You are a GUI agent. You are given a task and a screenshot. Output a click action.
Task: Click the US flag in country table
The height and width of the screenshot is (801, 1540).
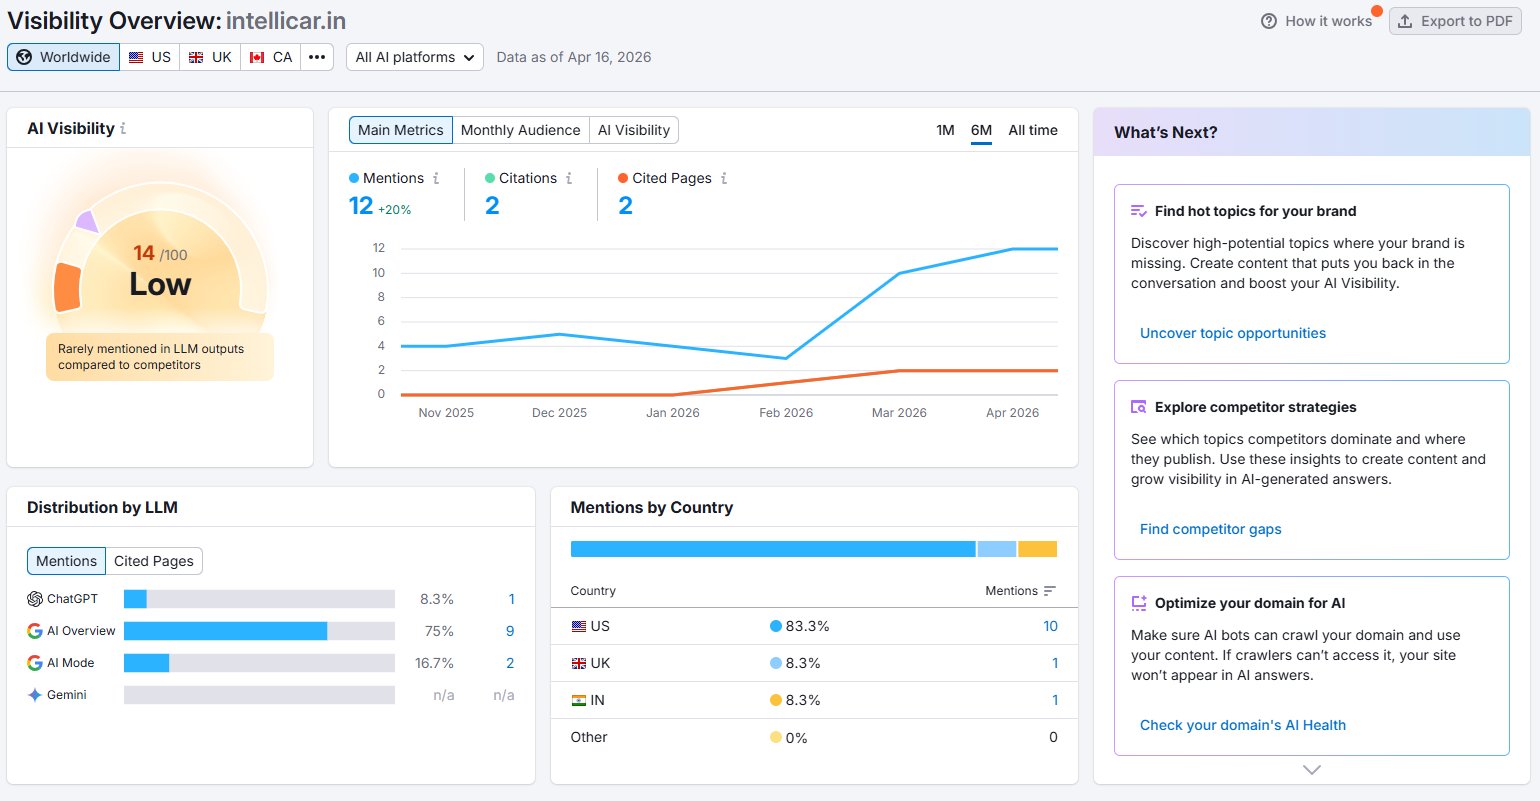click(x=579, y=626)
